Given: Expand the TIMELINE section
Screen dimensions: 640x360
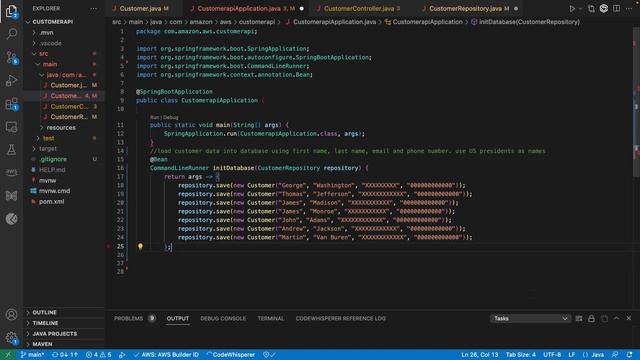Looking at the screenshot, I should tap(45, 323).
